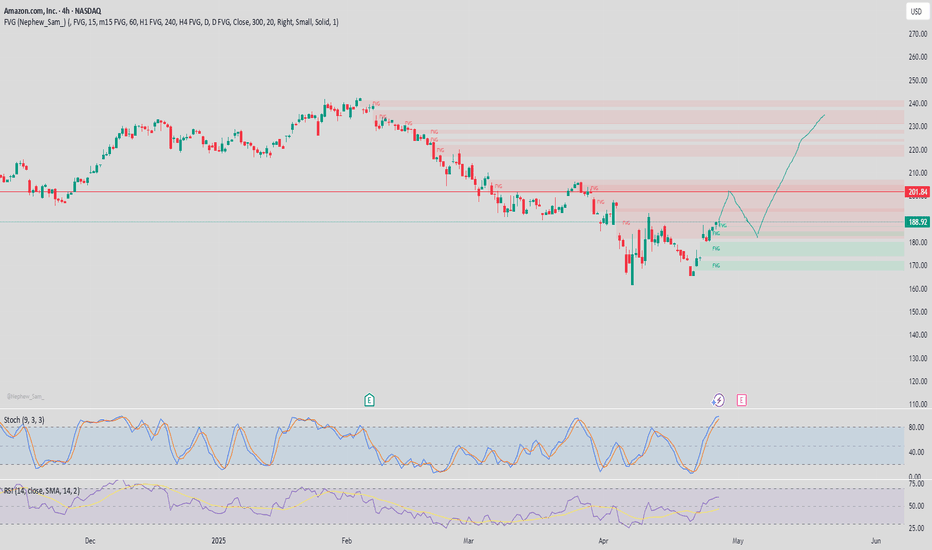Click the 2025 label on the time axis
The width and height of the screenshot is (932, 550).
219,540
